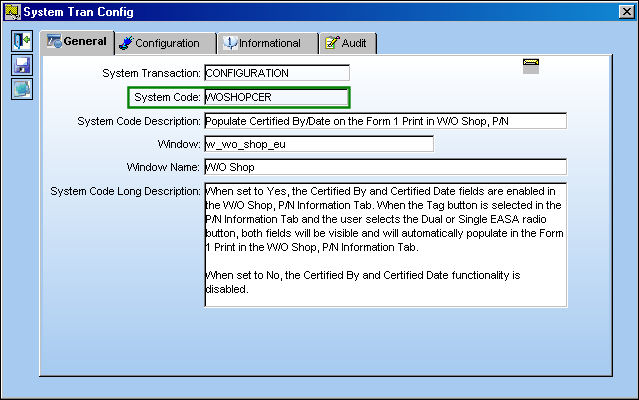This screenshot has height=400, width=639.
Task: Click the Window Name label
Action: pos(163,167)
